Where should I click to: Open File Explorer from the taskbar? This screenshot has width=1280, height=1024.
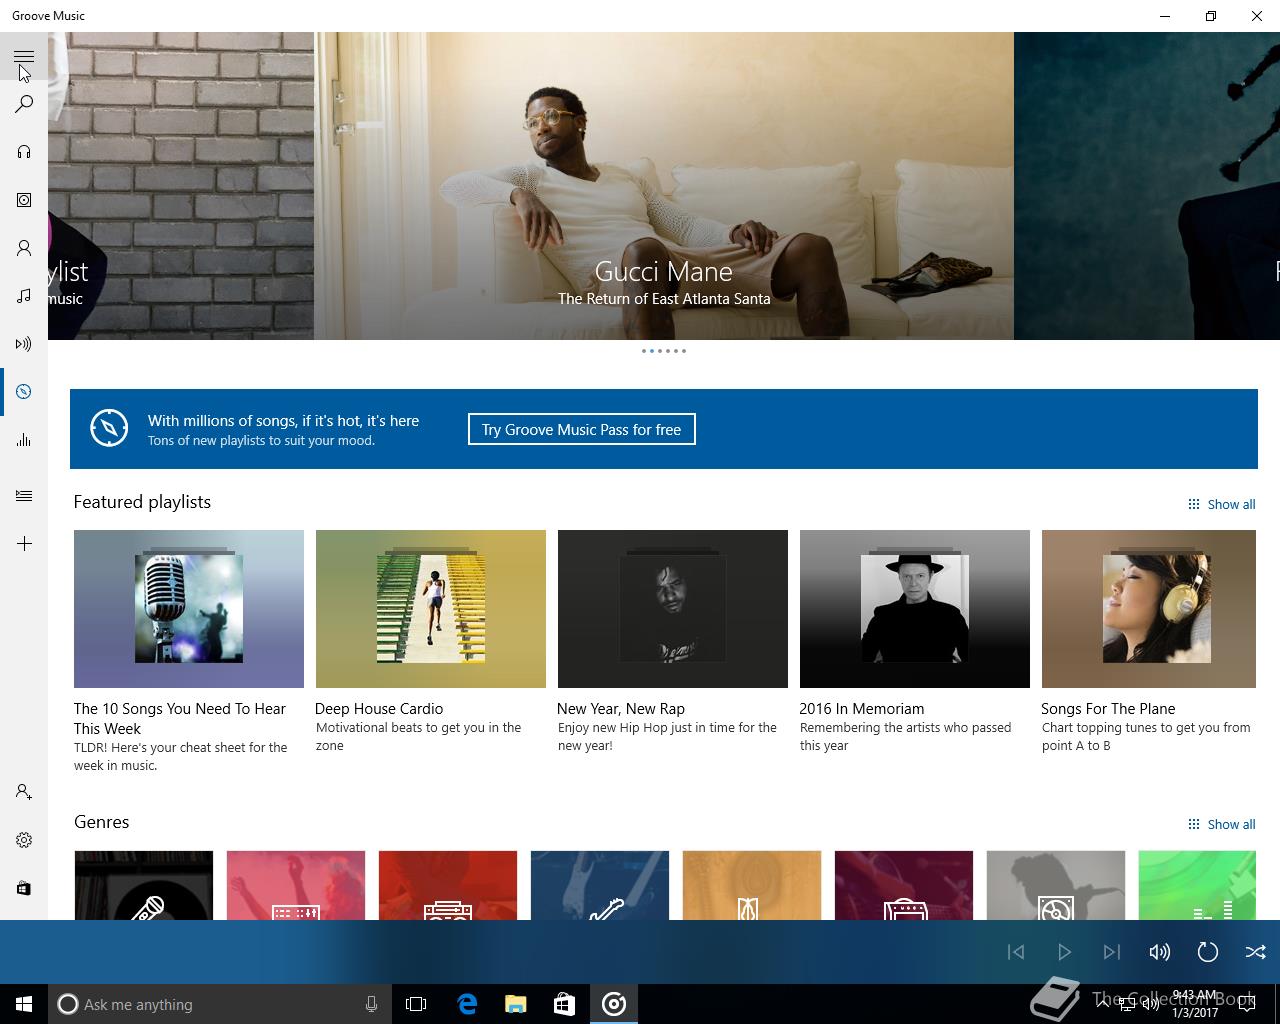click(x=515, y=1004)
